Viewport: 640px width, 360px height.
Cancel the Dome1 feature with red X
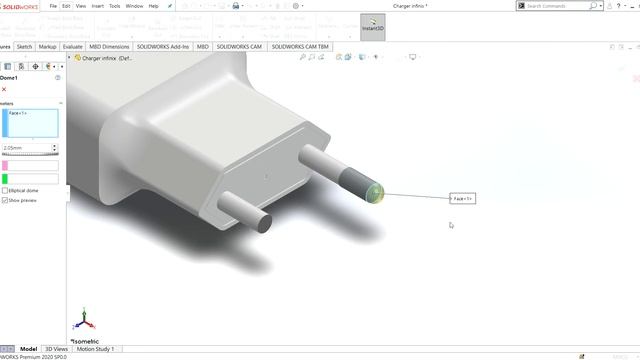coord(4,89)
